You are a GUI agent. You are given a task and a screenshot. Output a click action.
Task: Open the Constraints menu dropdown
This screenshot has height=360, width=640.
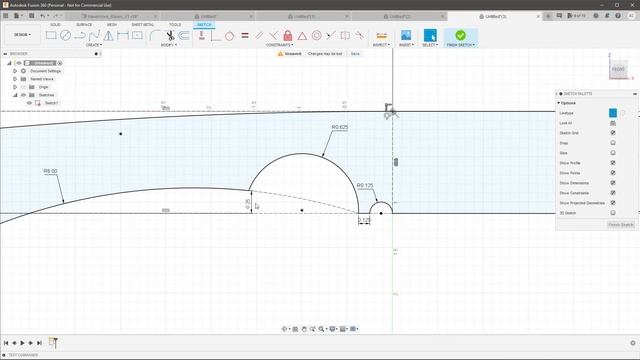(x=280, y=44)
